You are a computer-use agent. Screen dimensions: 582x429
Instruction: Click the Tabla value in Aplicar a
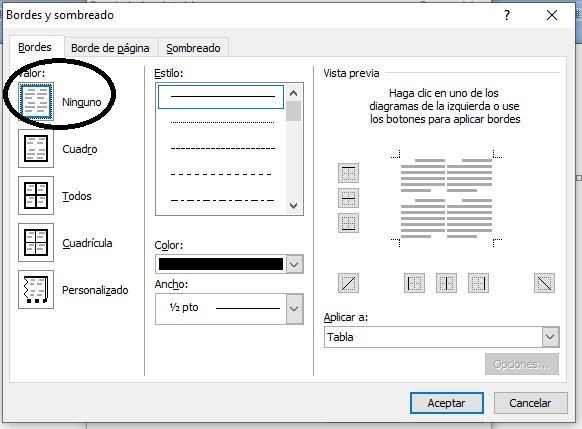pos(340,337)
